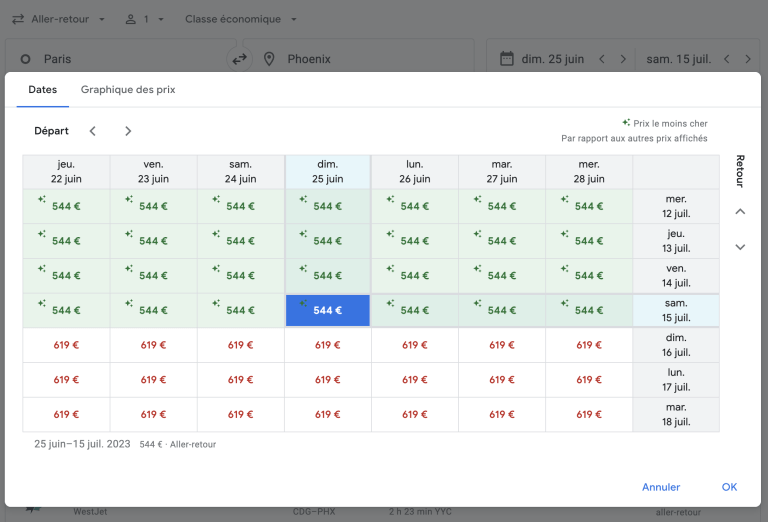The height and width of the screenshot is (522, 768).
Task: Move the return date sam. 15 juil. forward one day
Action: 748,59
